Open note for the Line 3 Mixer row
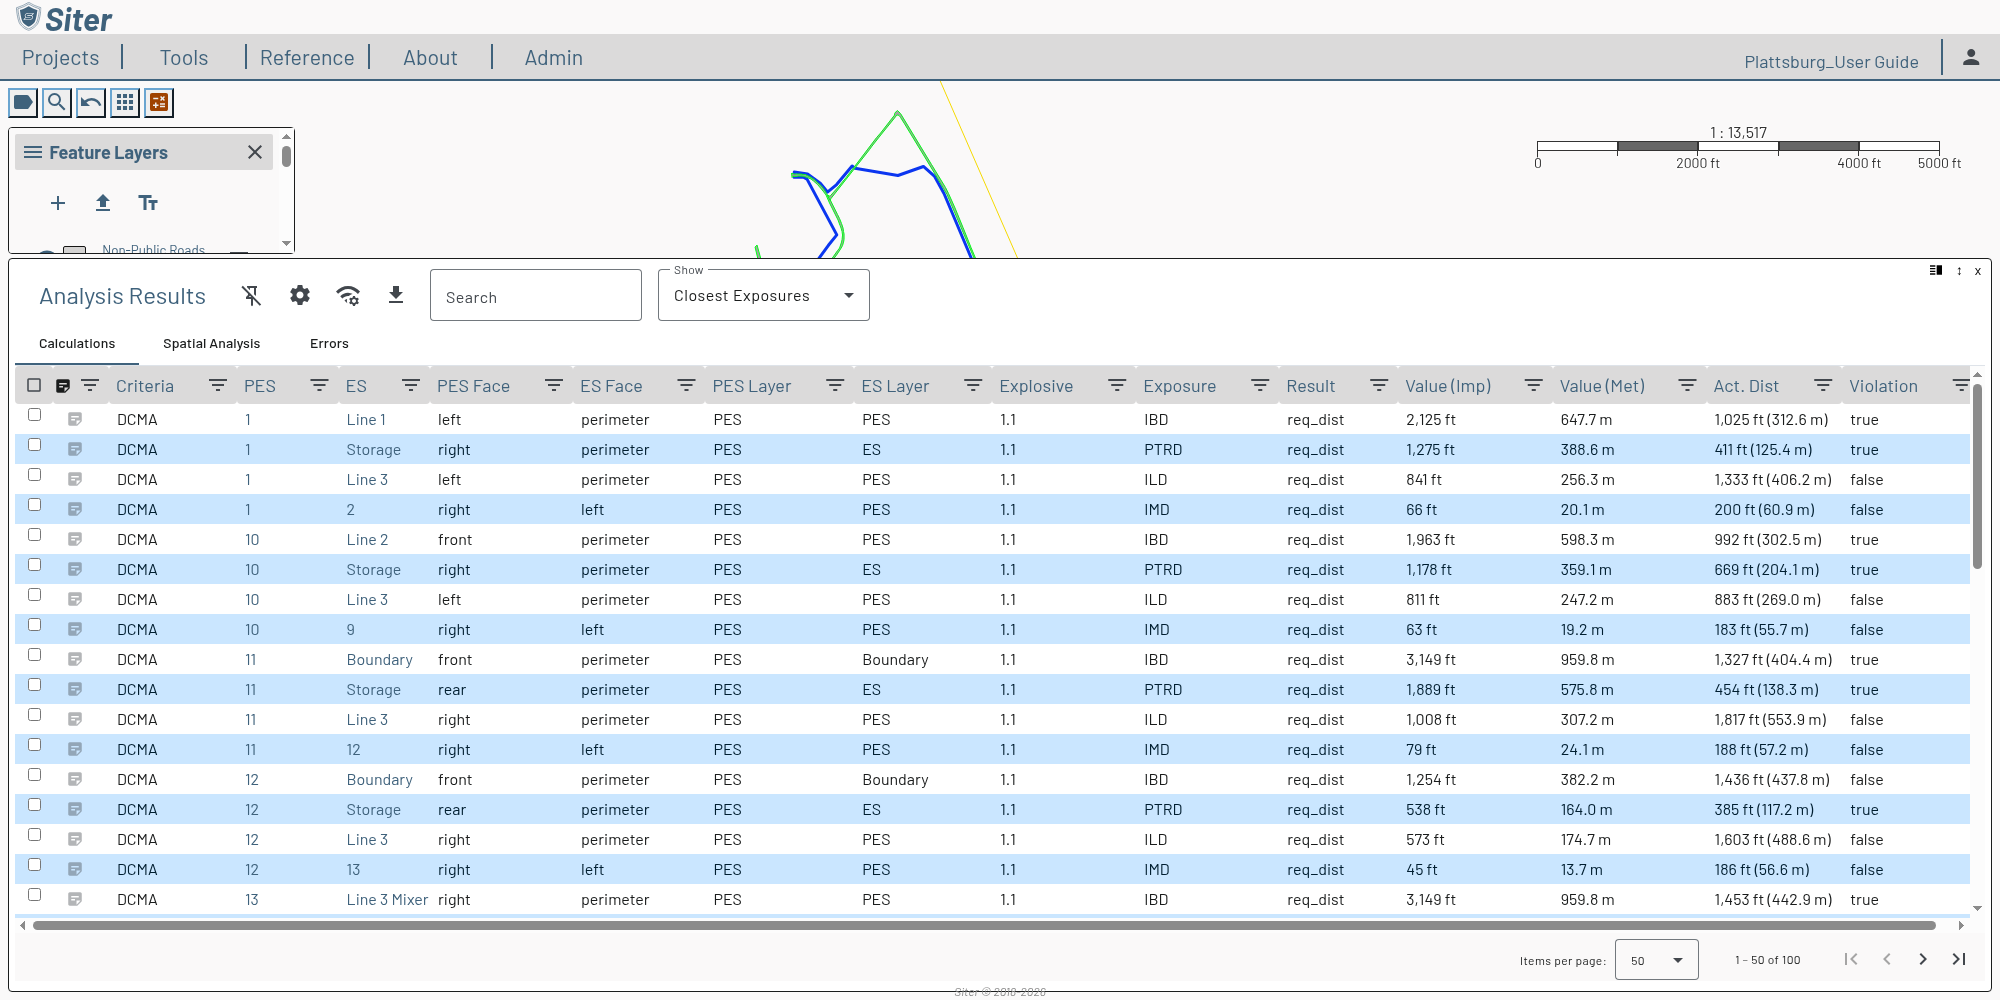This screenshot has height=1000, width=2000. point(75,899)
